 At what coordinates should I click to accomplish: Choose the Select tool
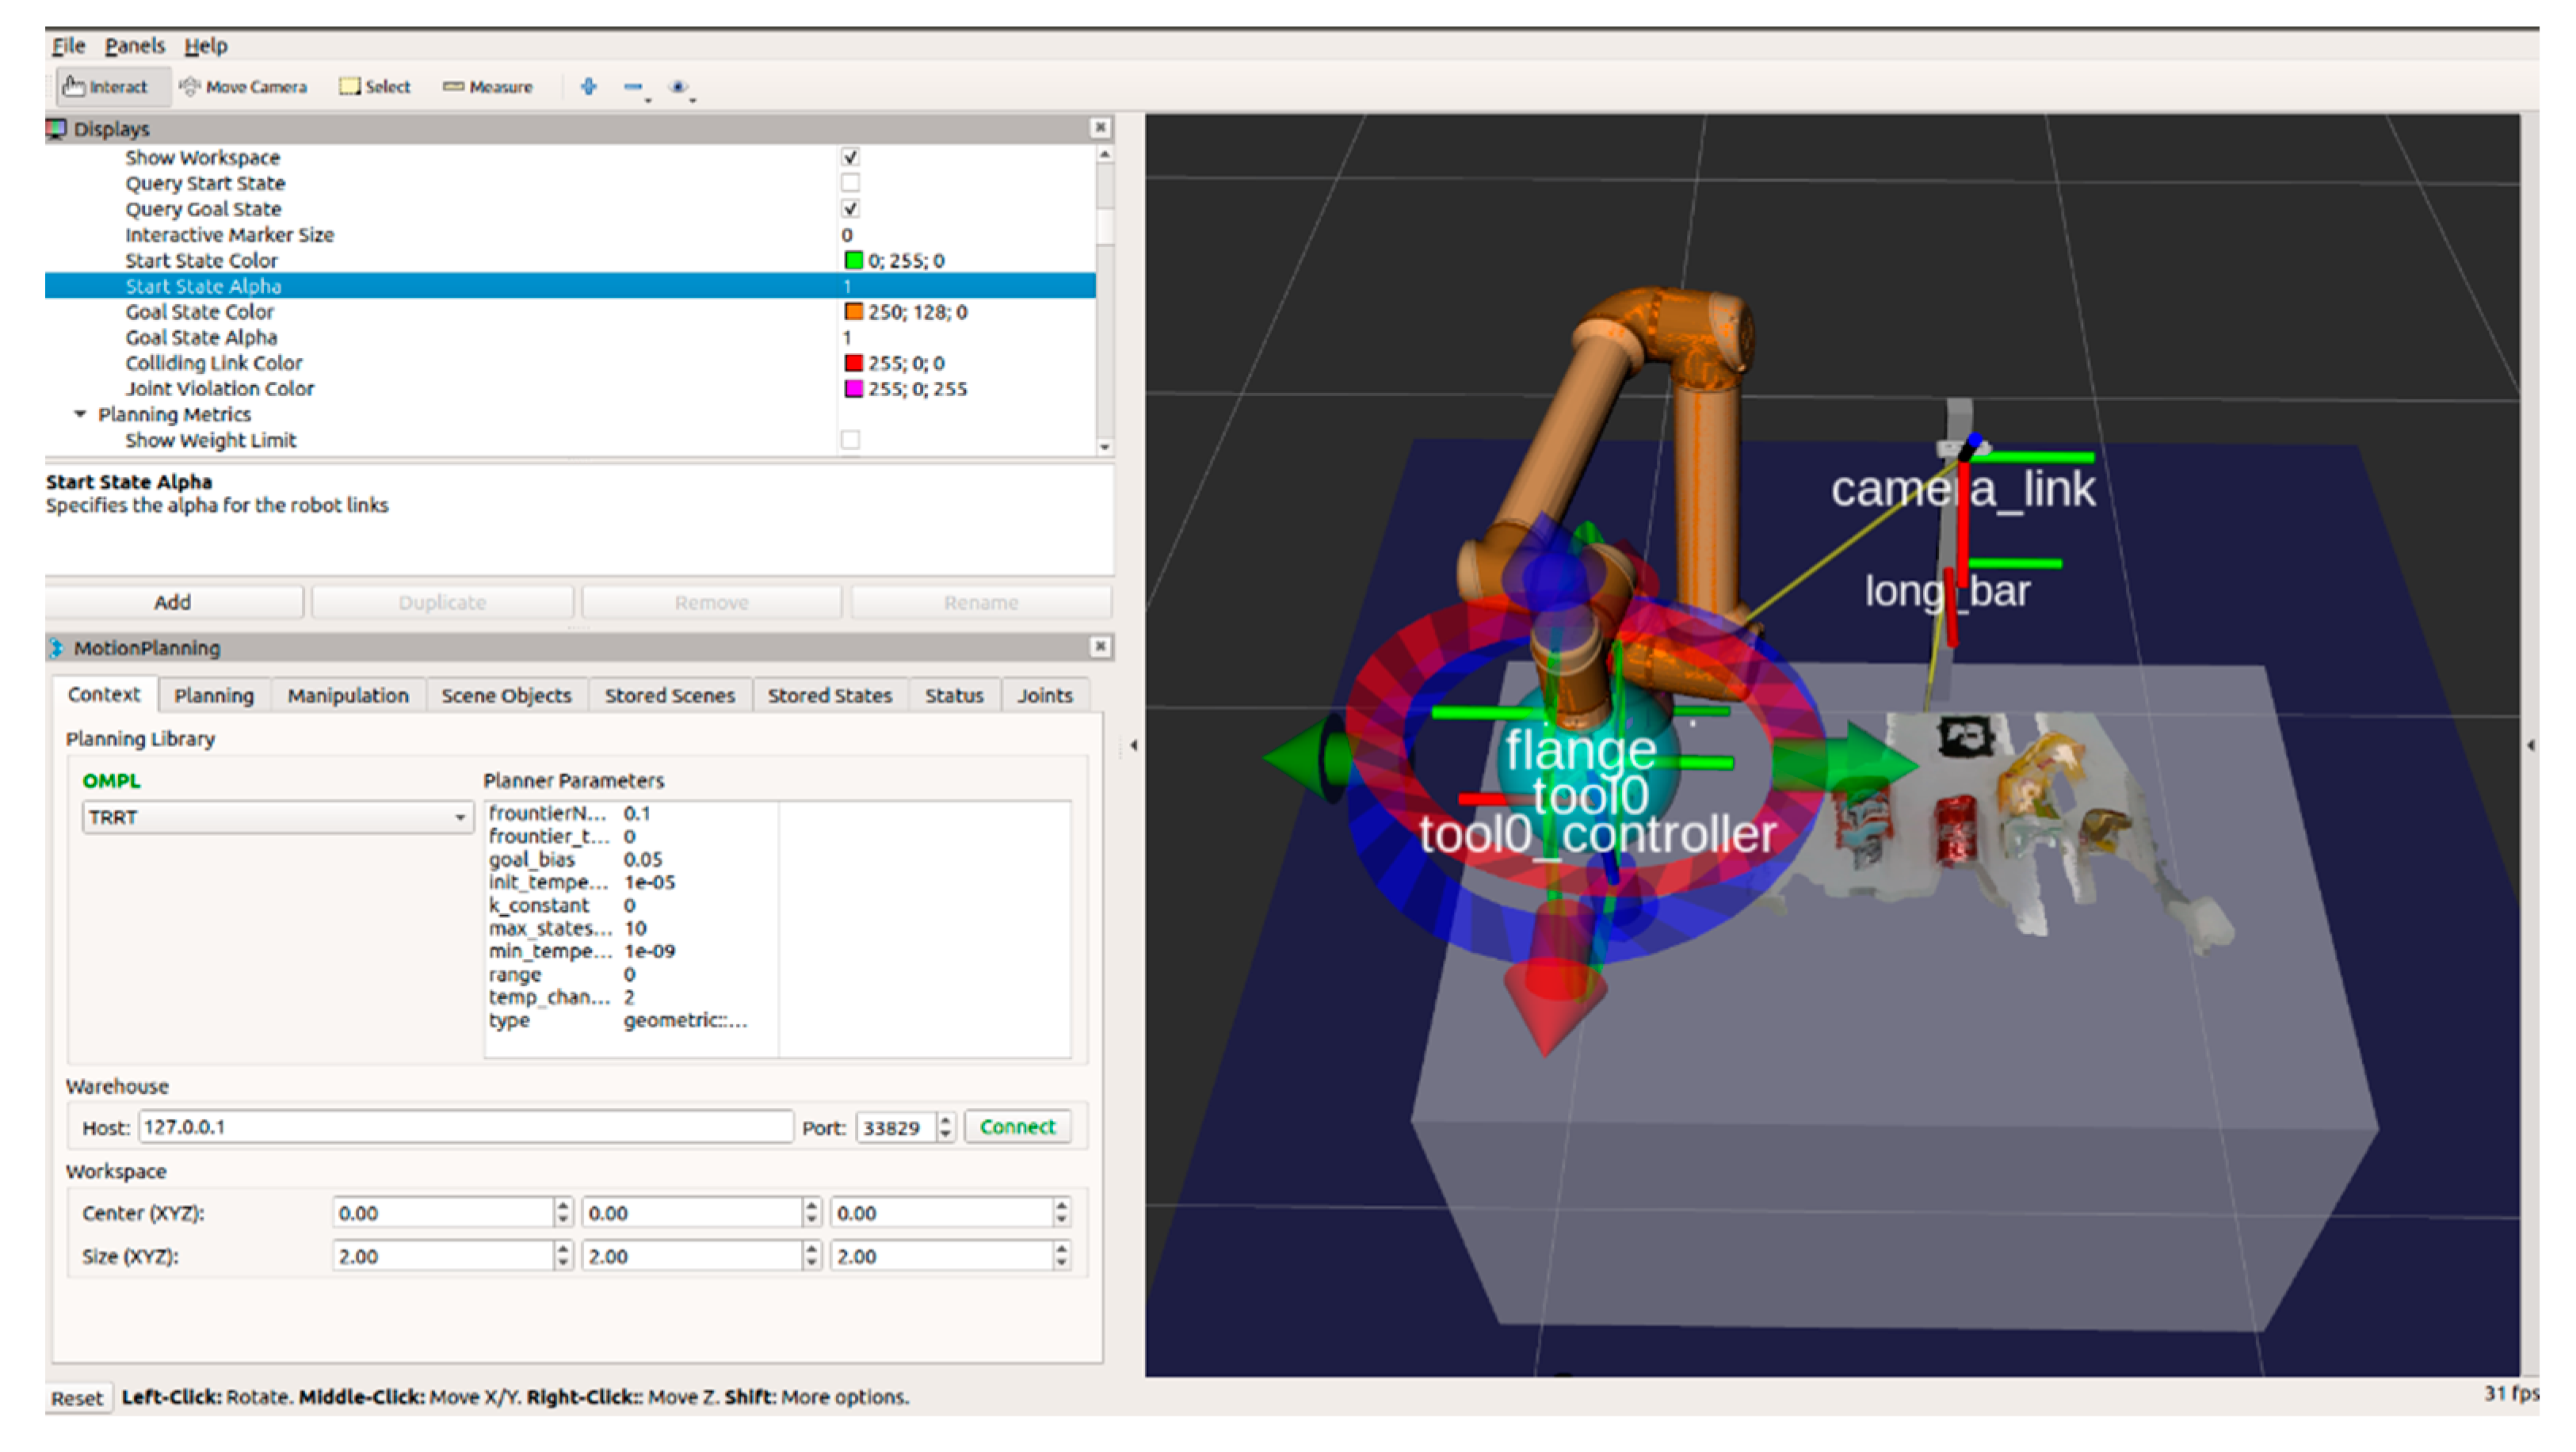tap(375, 87)
